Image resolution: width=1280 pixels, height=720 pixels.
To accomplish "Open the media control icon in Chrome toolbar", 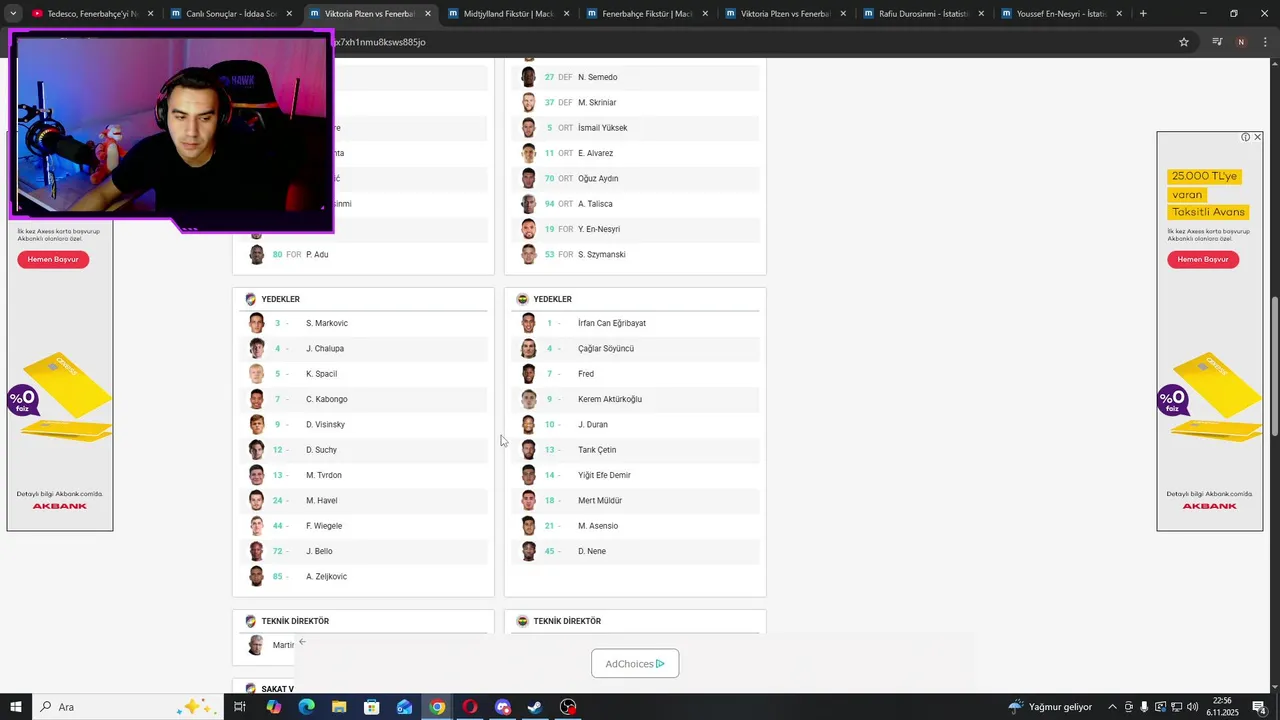I will [x=1217, y=42].
